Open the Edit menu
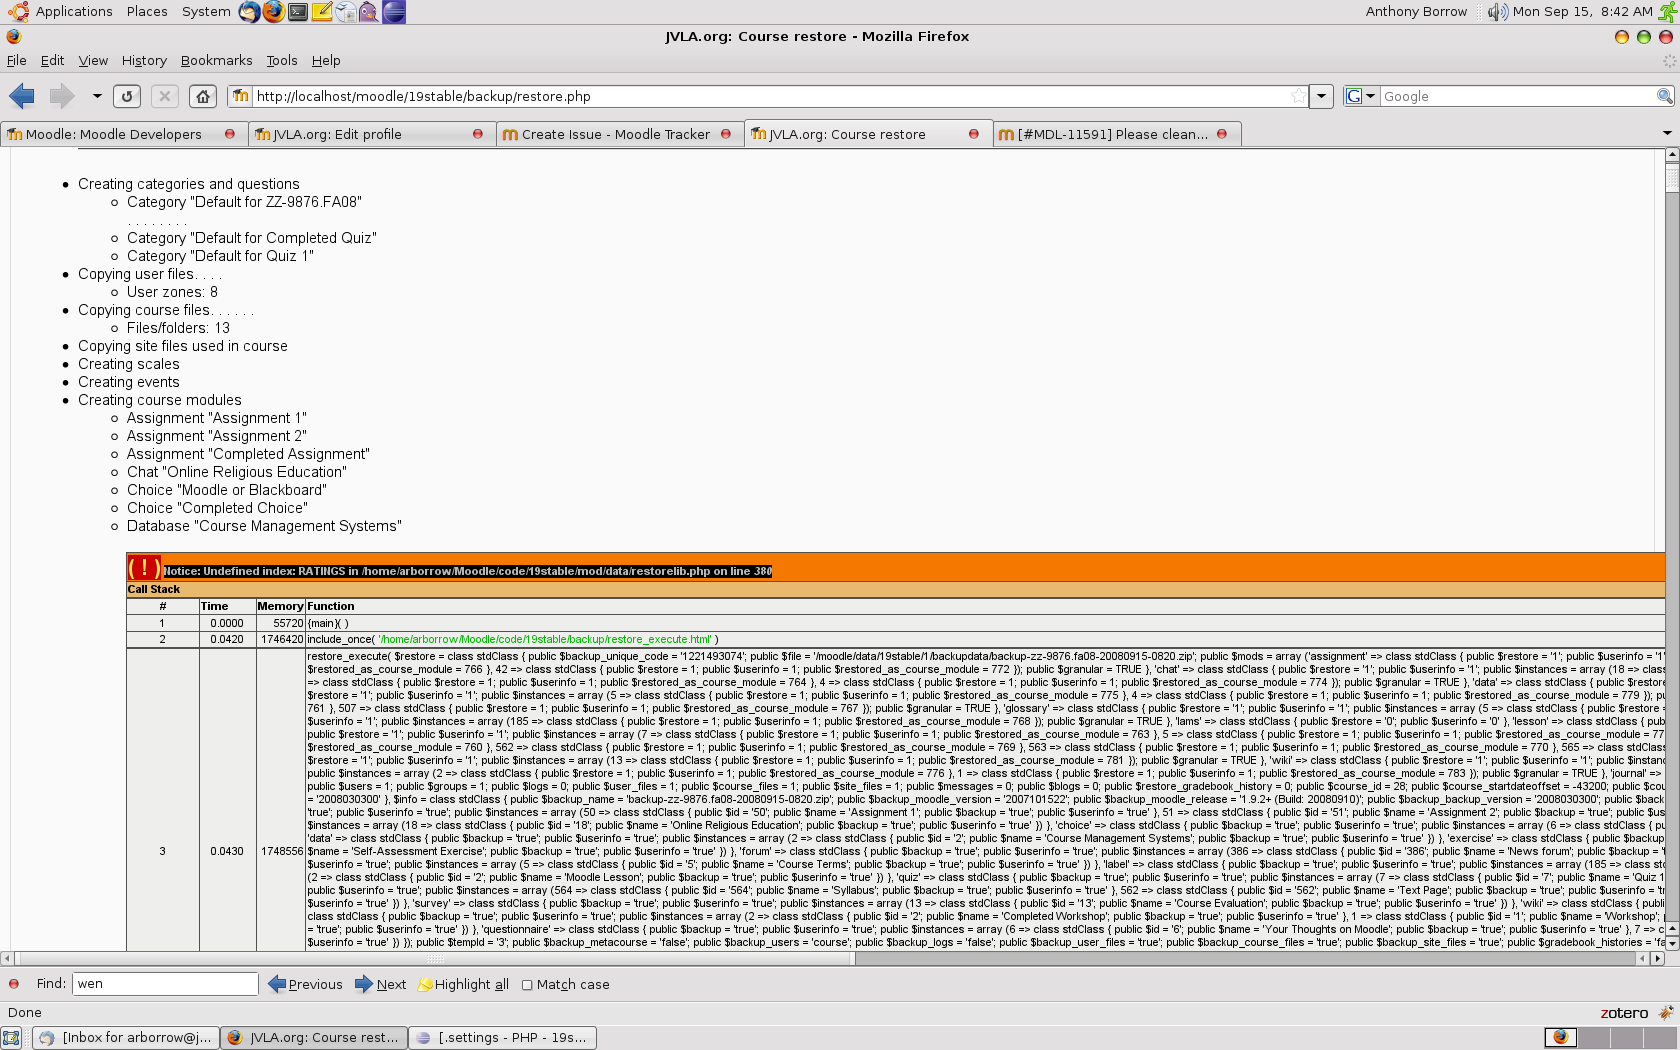The image size is (1680, 1050). point(52,60)
